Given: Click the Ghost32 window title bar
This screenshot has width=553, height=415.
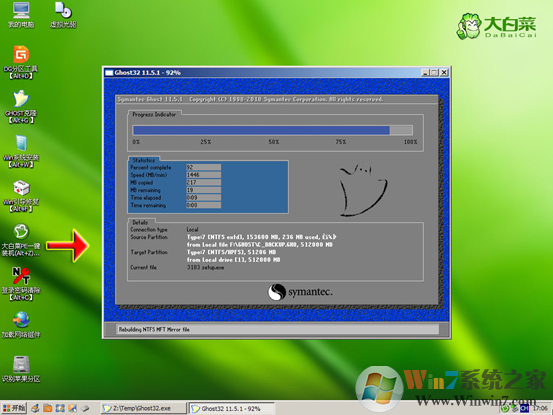Looking at the screenshot, I should point(263,72).
